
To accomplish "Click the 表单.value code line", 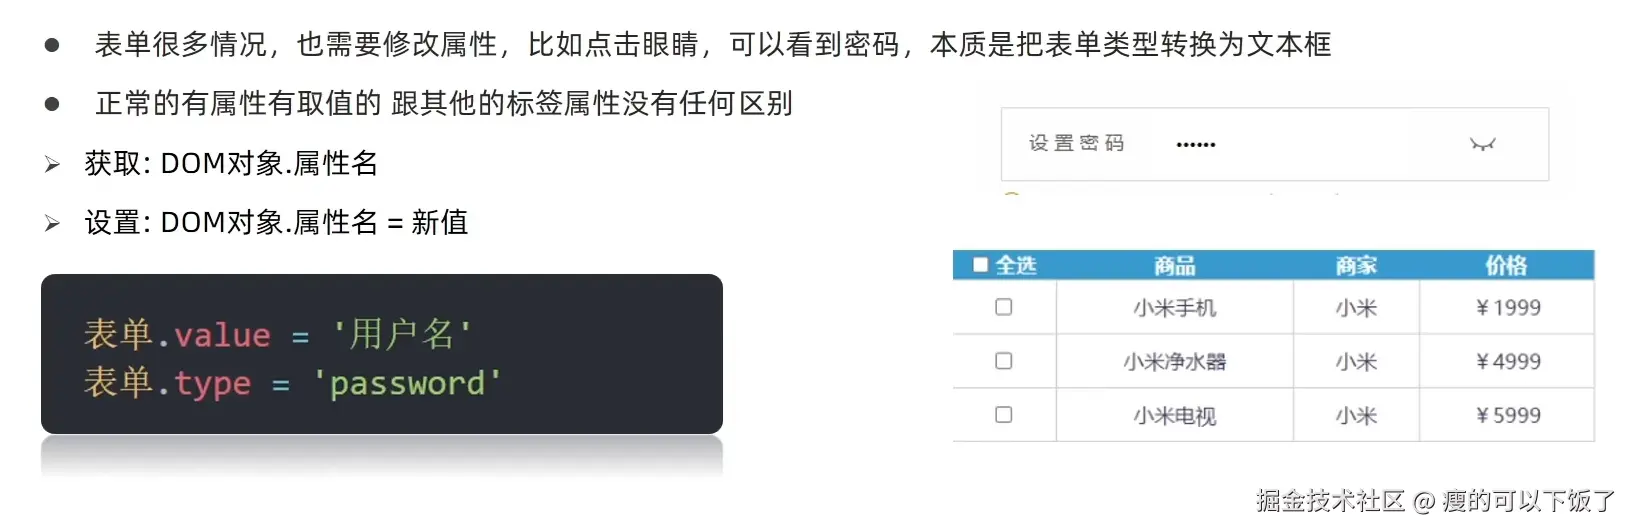I will click(278, 334).
